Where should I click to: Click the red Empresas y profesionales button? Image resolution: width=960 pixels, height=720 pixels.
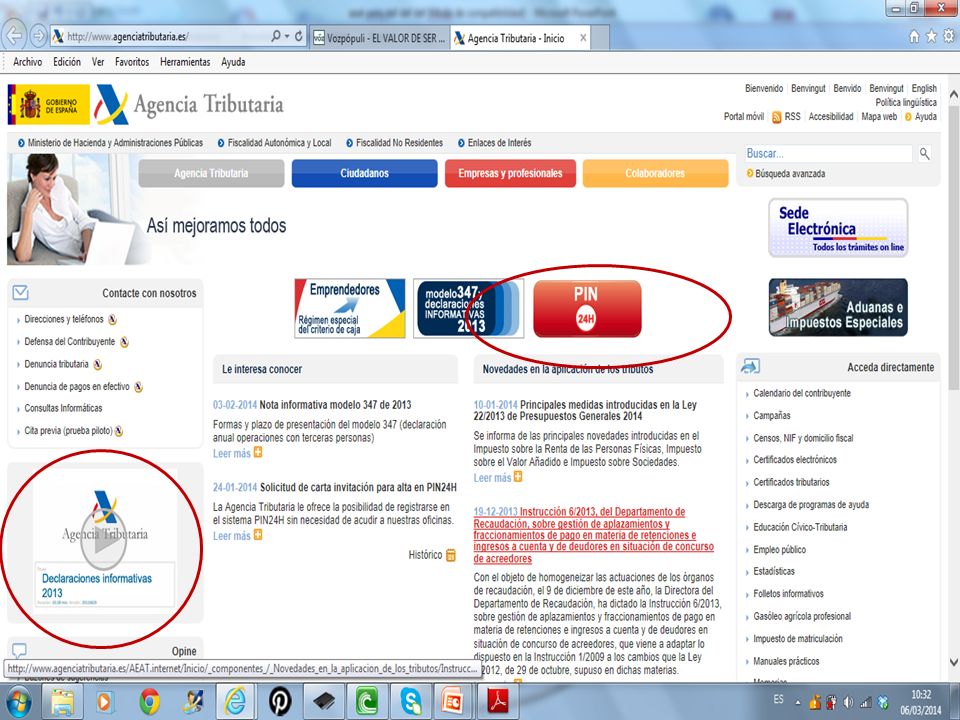click(x=510, y=173)
